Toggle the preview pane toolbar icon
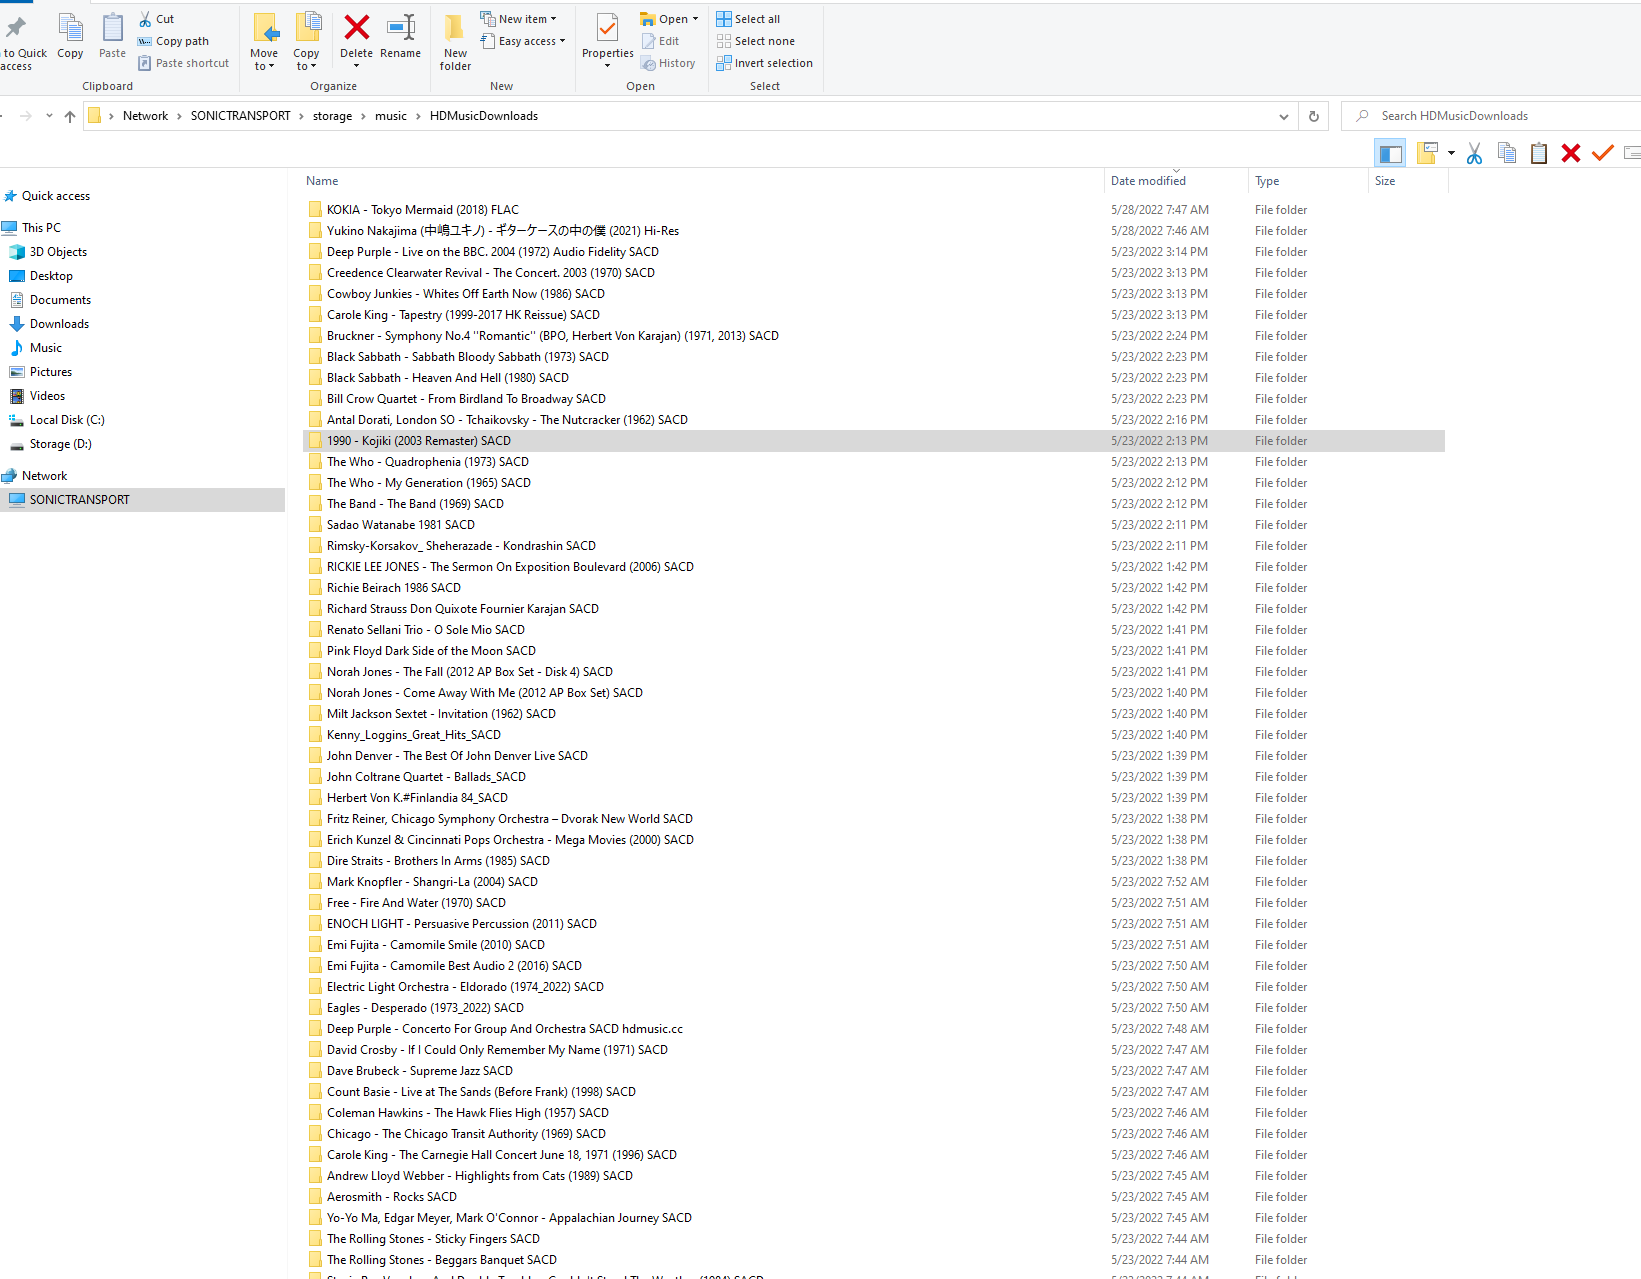 click(1390, 153)
